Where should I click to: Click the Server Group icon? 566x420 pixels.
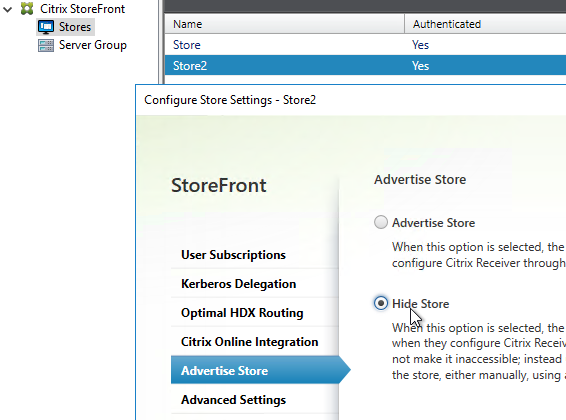[x=46, y=45]
